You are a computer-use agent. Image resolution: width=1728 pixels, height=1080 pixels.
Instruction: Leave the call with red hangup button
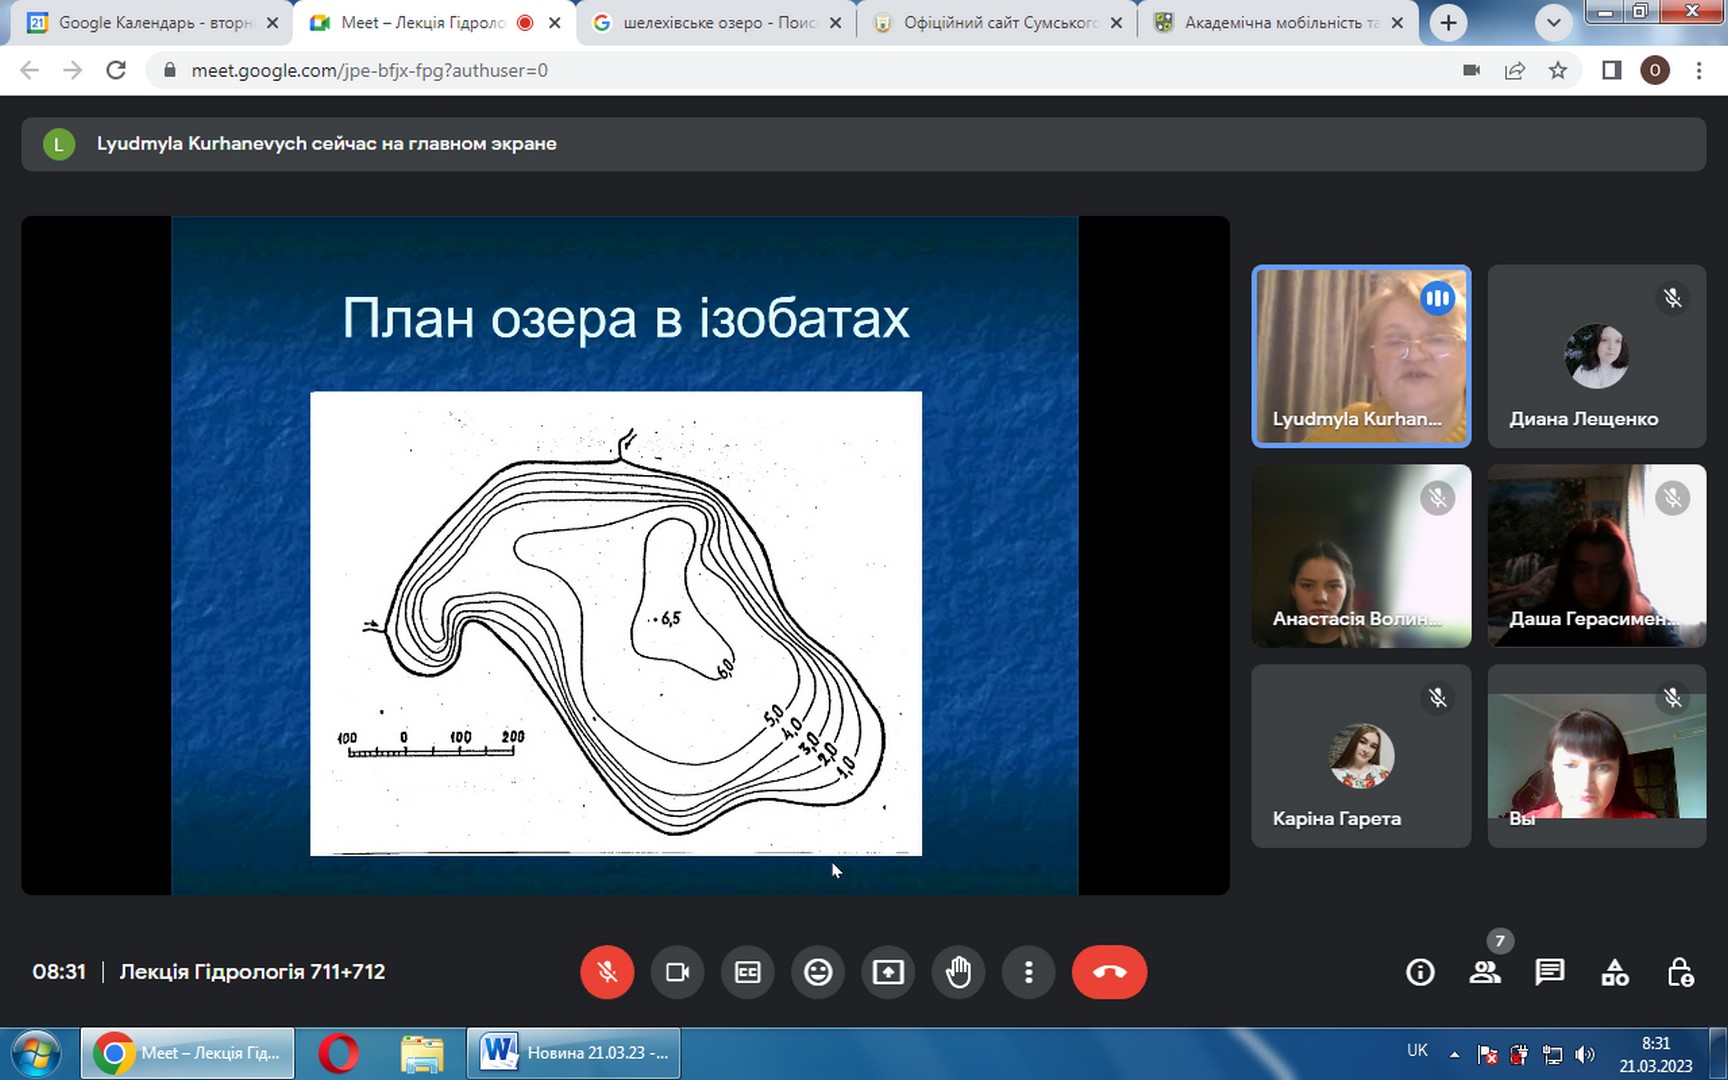click(x=1109, y=972)
